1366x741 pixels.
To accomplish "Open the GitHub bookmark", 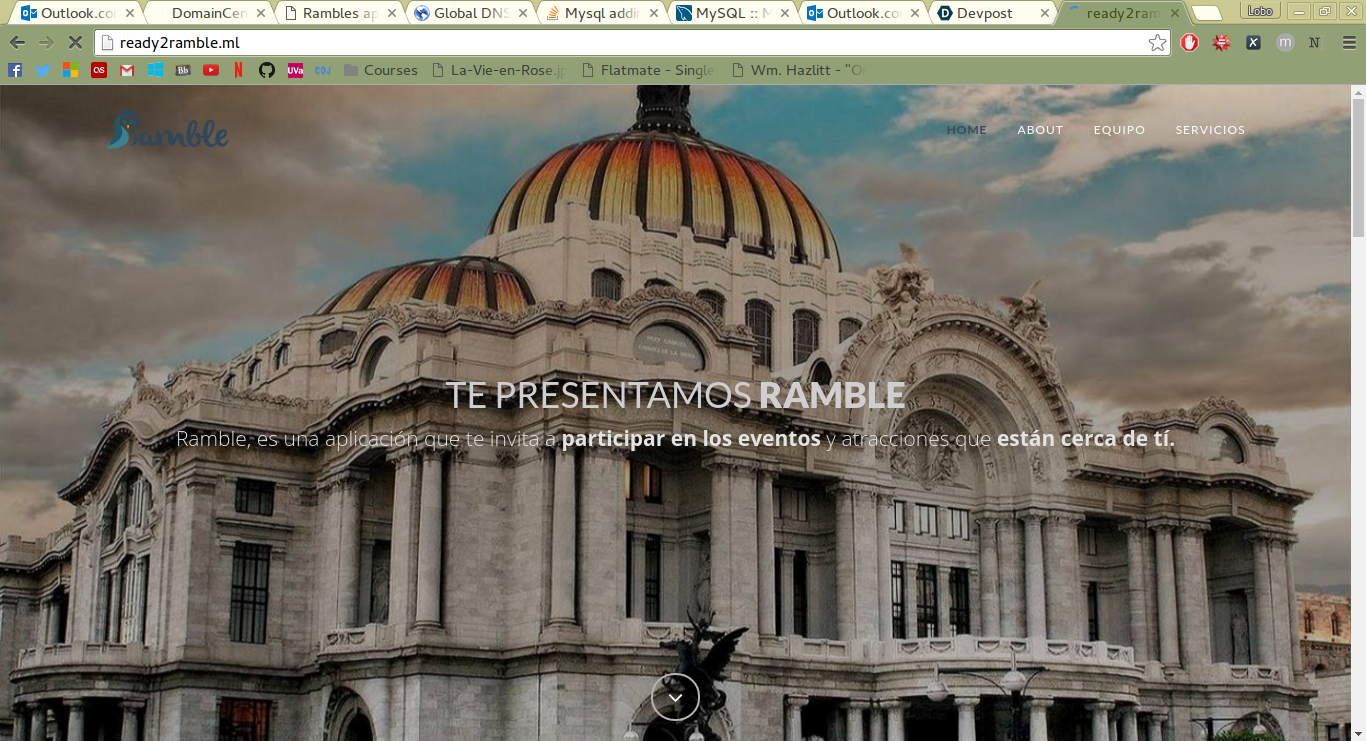I will 267,70.
